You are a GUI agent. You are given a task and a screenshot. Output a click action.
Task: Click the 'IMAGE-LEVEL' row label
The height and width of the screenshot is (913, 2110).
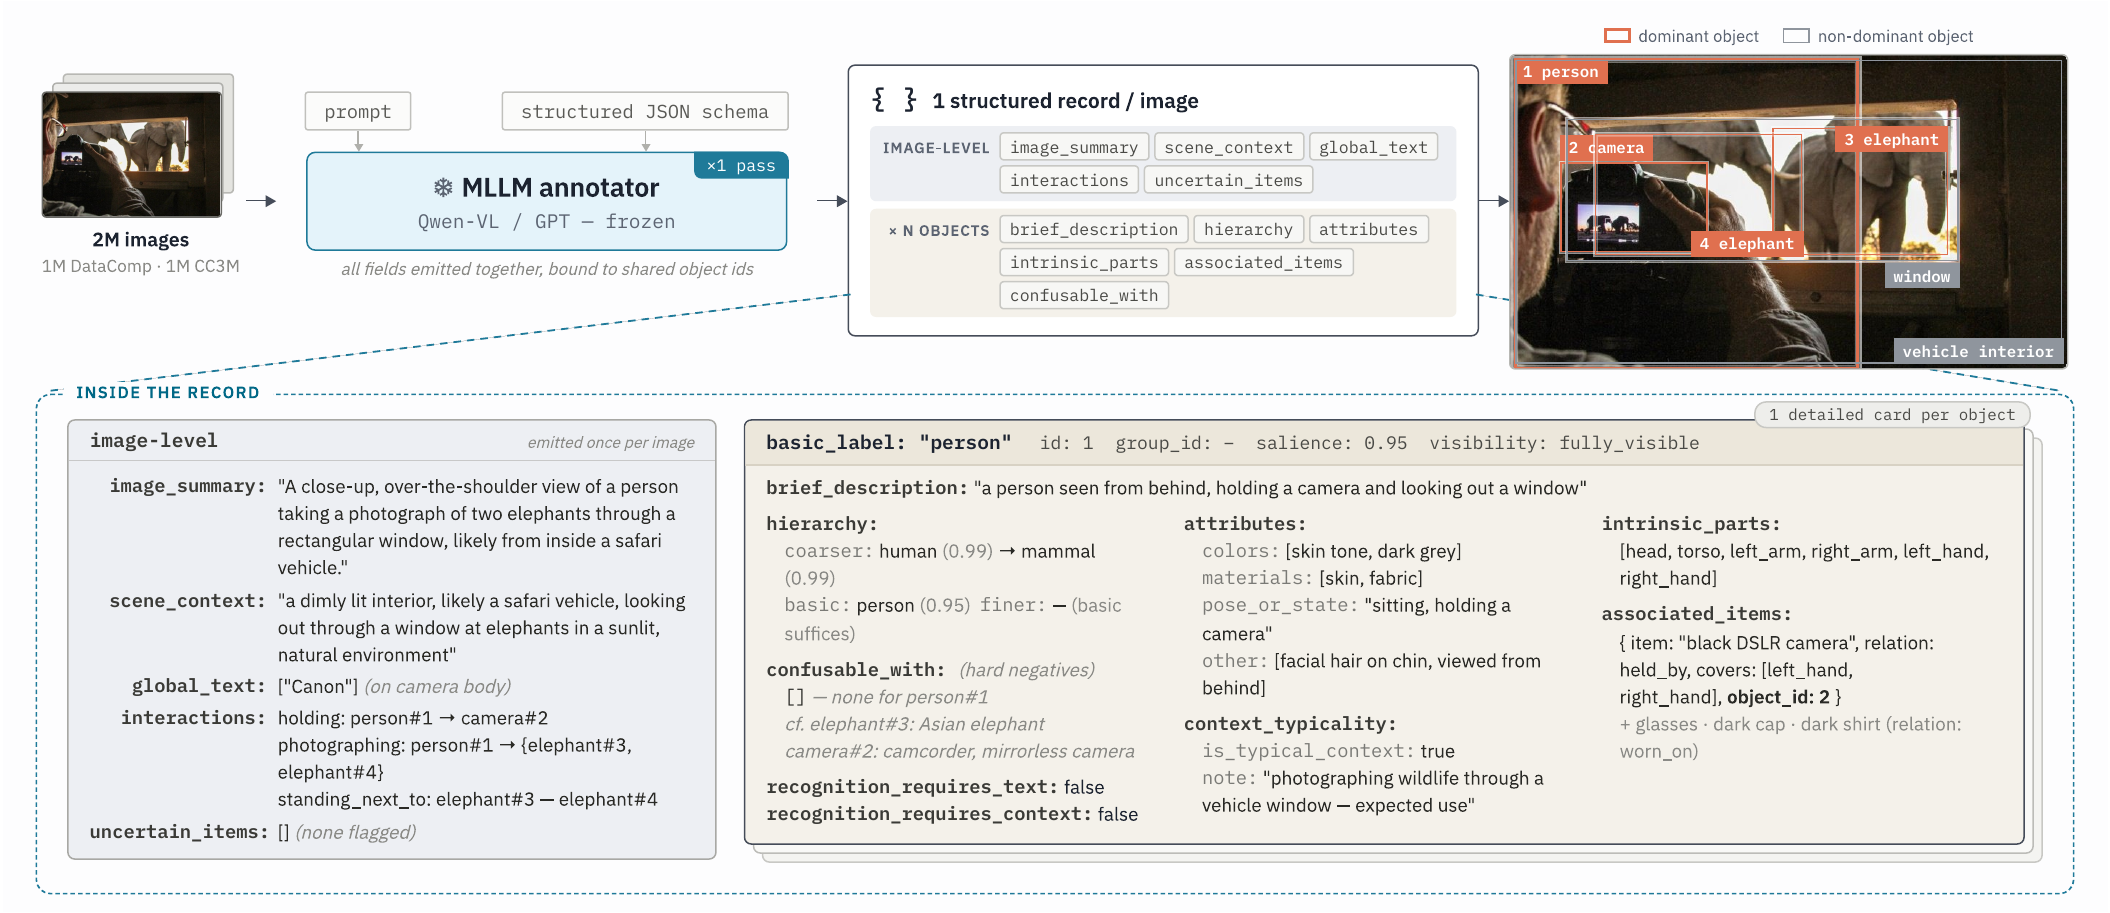point(936,148)
